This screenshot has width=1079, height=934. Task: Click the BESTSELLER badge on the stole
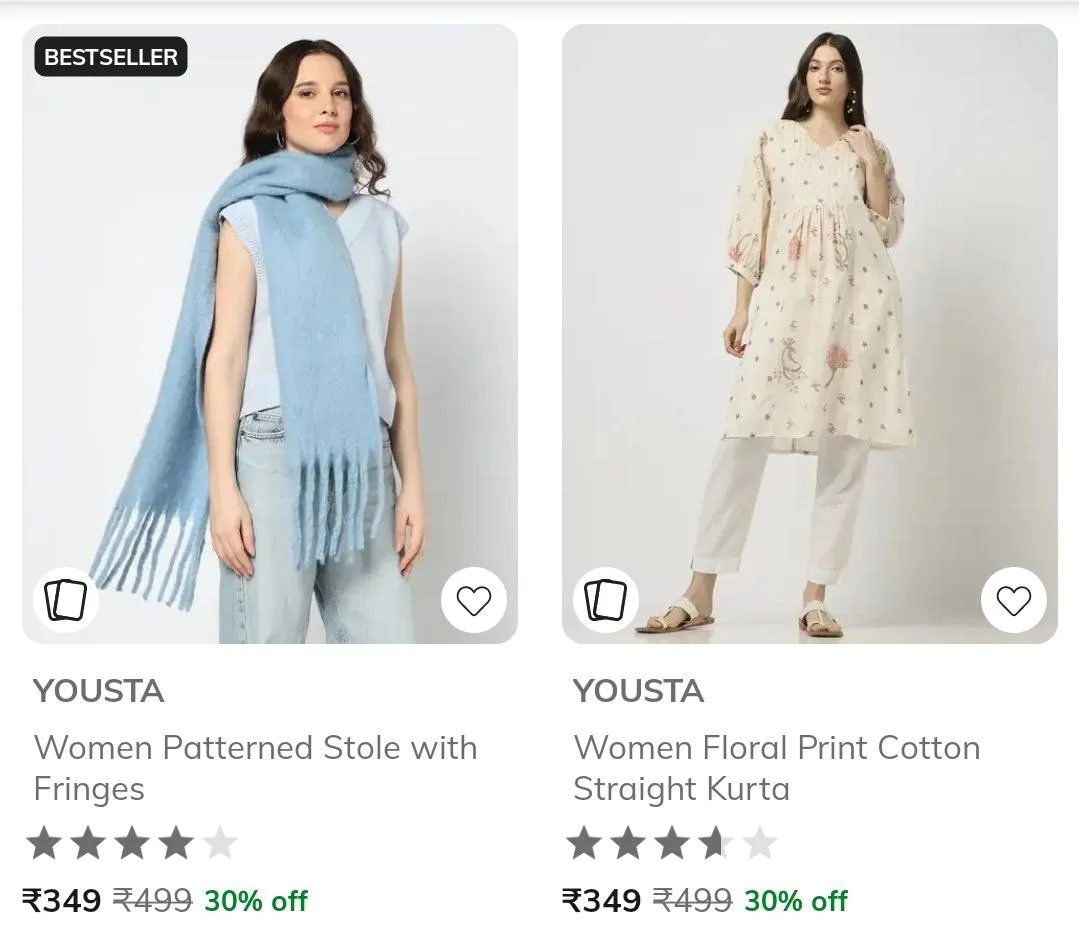pyautogui.click(x=111, y=56)
